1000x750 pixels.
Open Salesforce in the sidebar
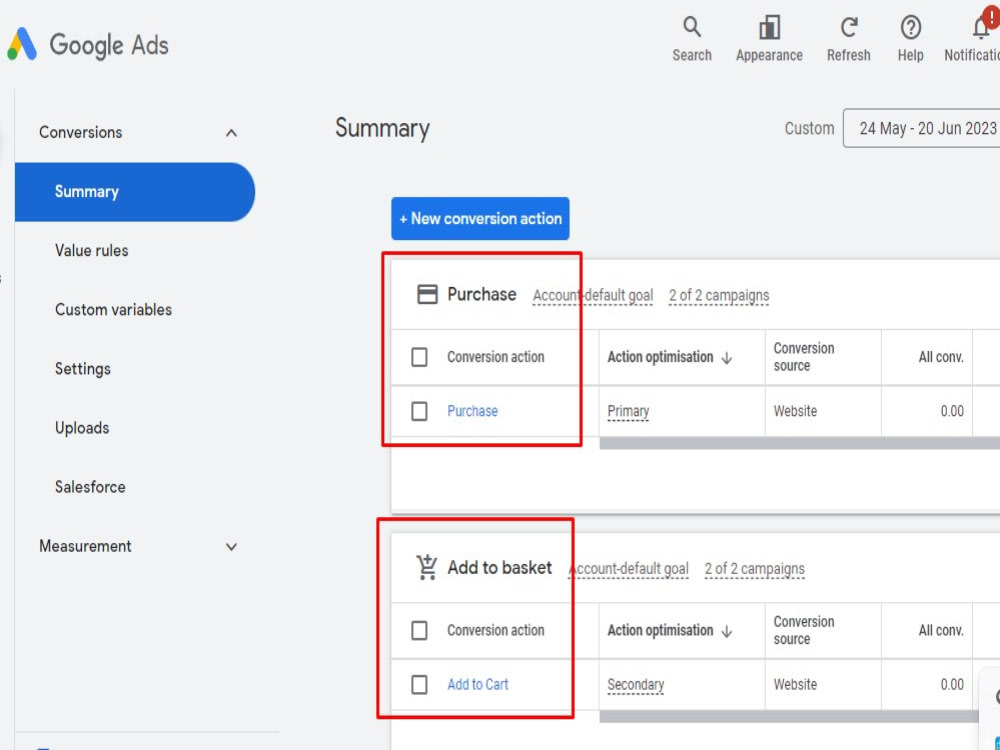point(91,487)
